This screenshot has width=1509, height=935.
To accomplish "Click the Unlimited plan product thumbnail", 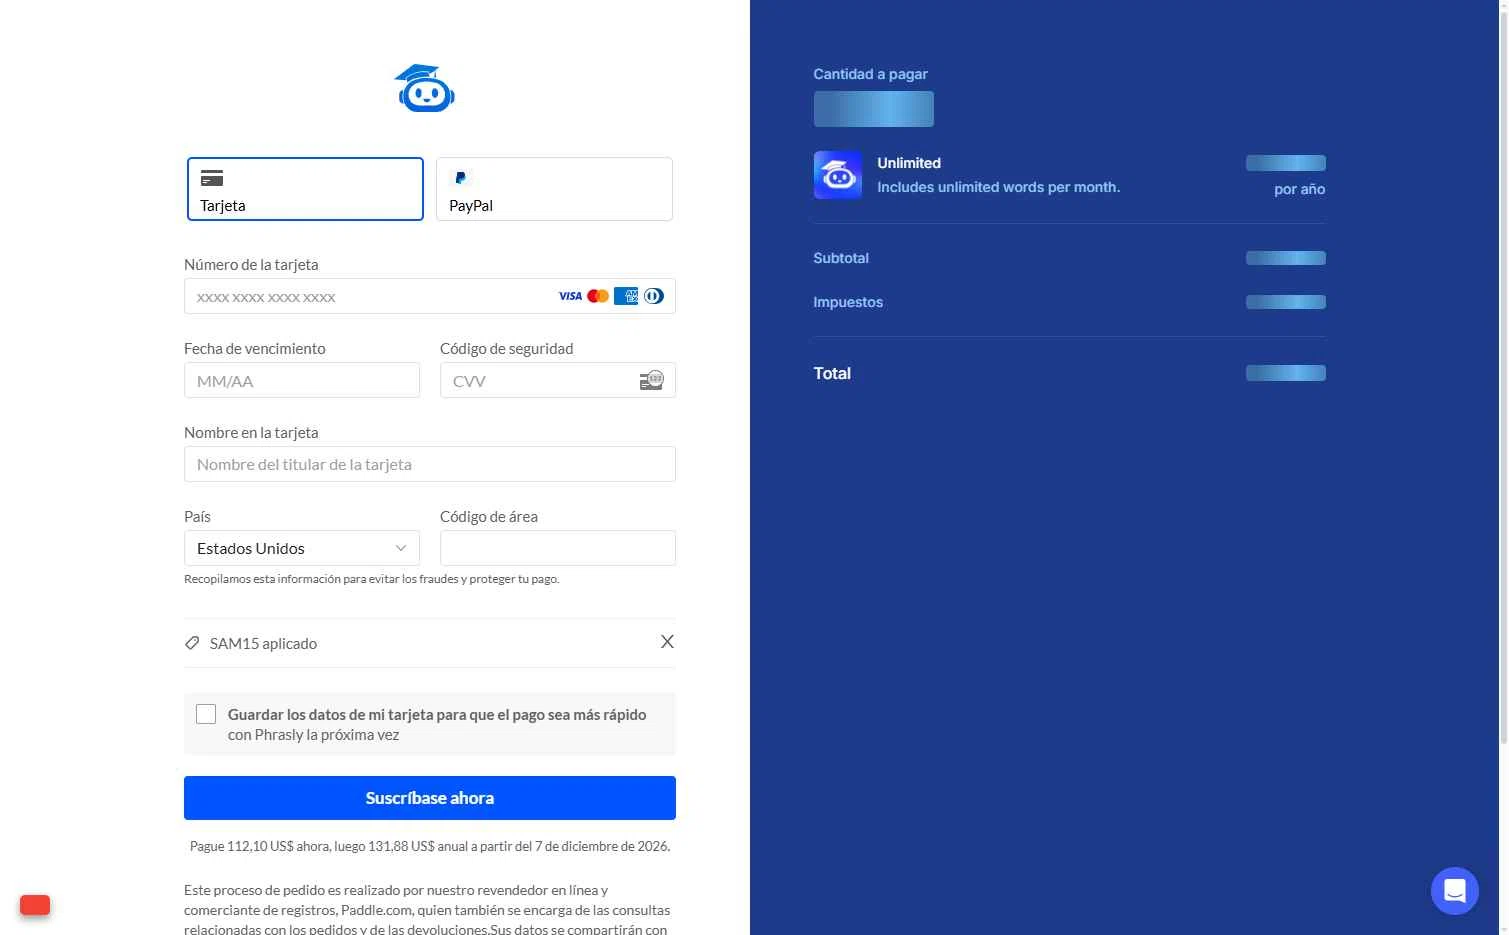I will (x=838, y=175).
